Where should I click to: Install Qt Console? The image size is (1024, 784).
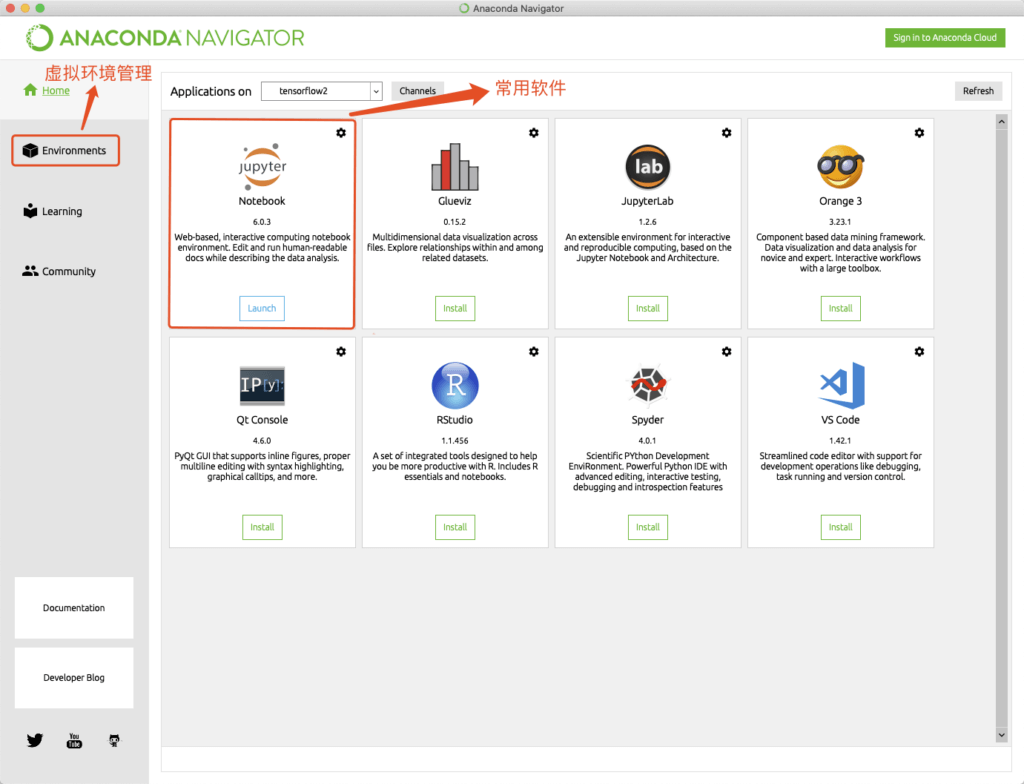262,527
